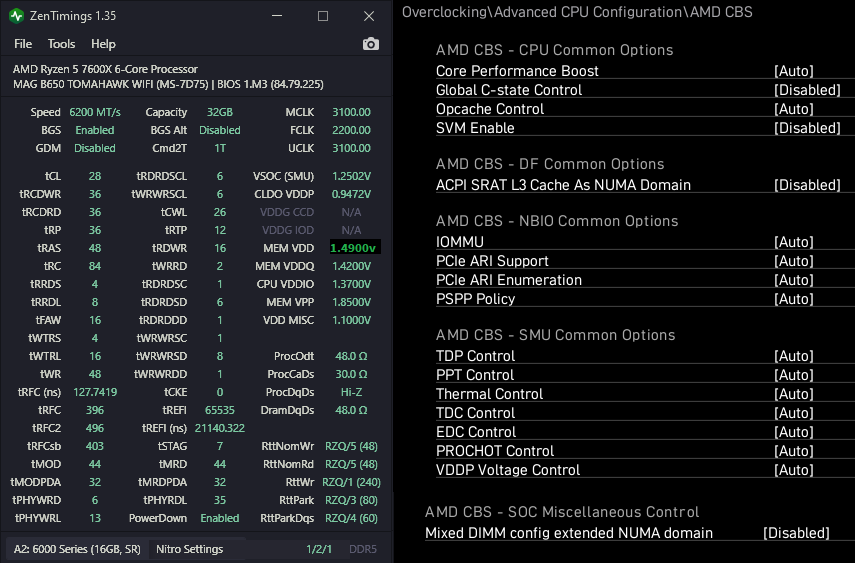This screenshot has width=855, height=563.
Task: Click the AMD Ryzen 5 7600X processor name
Action: (105, 69)
